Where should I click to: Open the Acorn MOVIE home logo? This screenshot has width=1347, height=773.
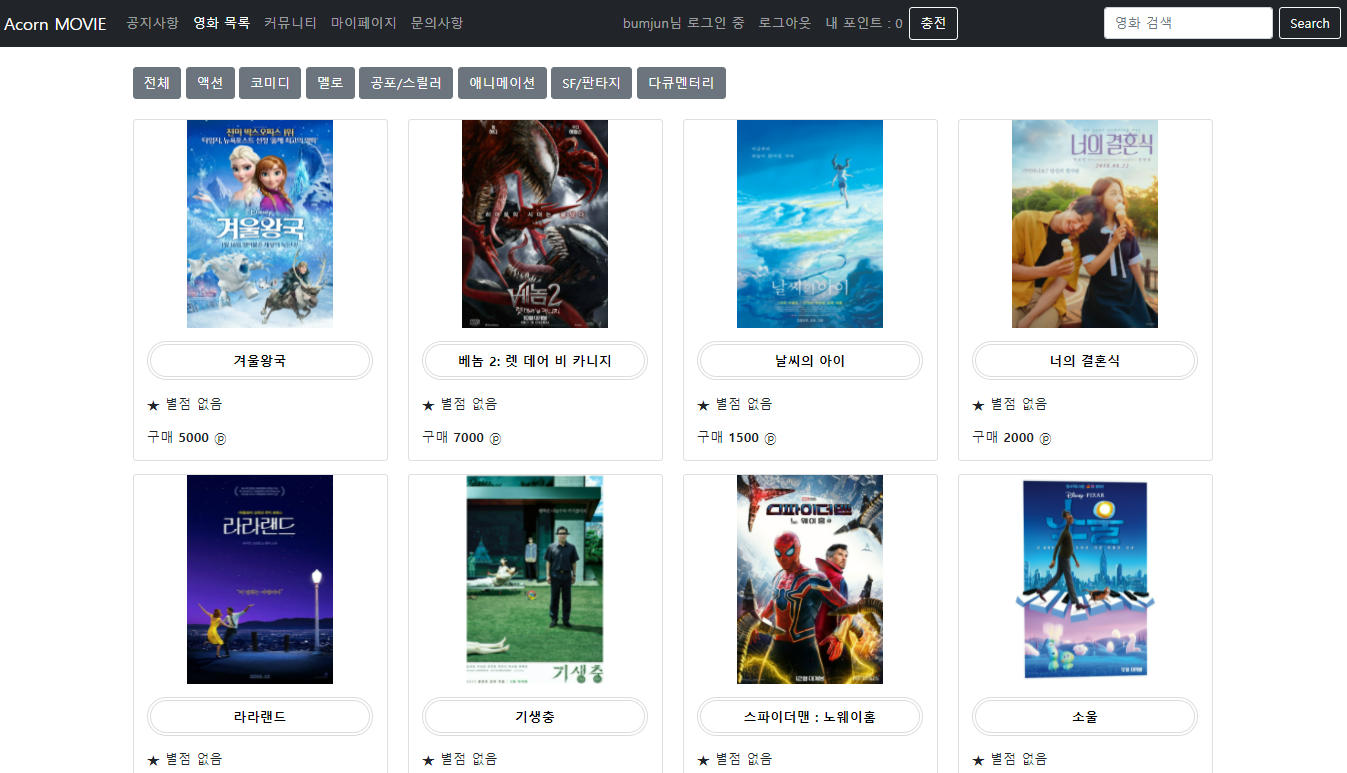click(55, 23)
